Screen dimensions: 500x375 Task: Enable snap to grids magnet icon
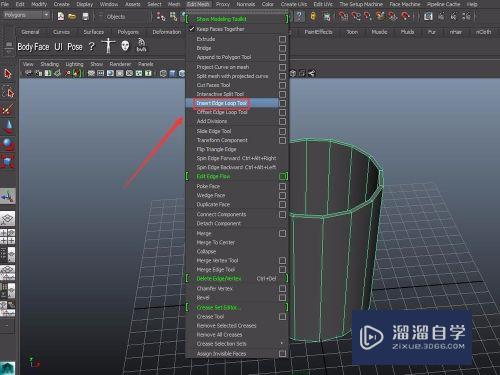tap(342, 16)
